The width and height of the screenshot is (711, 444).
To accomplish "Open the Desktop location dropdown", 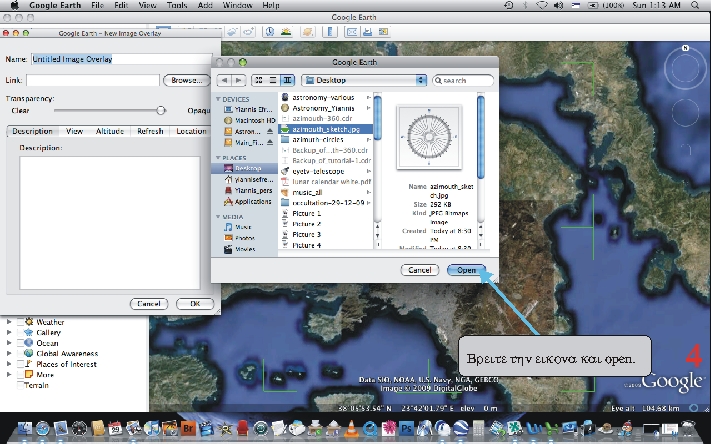I will [x=364, y=80].
